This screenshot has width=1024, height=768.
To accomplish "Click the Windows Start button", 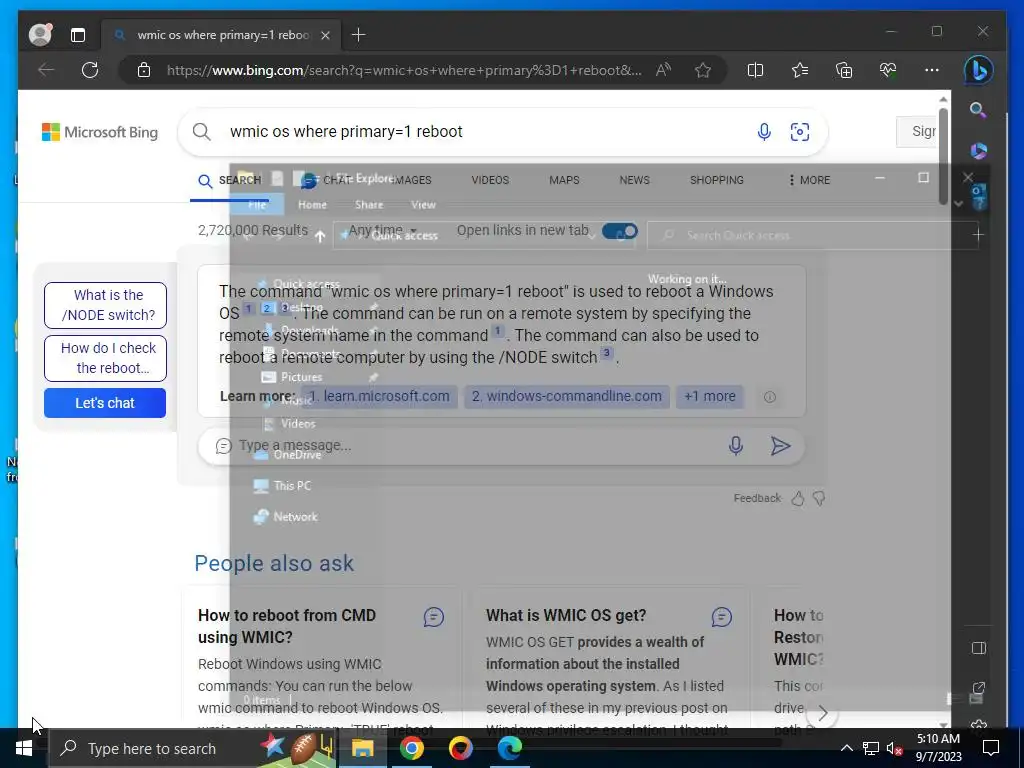I will click(24, 748).
